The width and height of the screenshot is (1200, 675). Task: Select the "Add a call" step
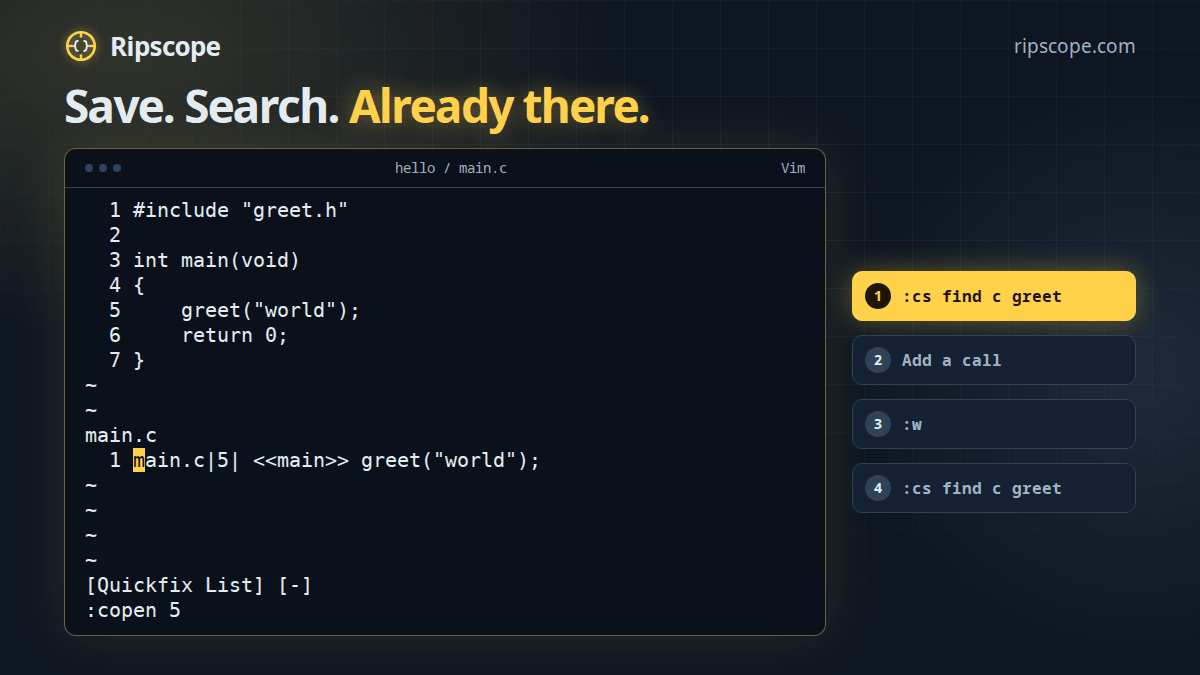tap(994, 360)
